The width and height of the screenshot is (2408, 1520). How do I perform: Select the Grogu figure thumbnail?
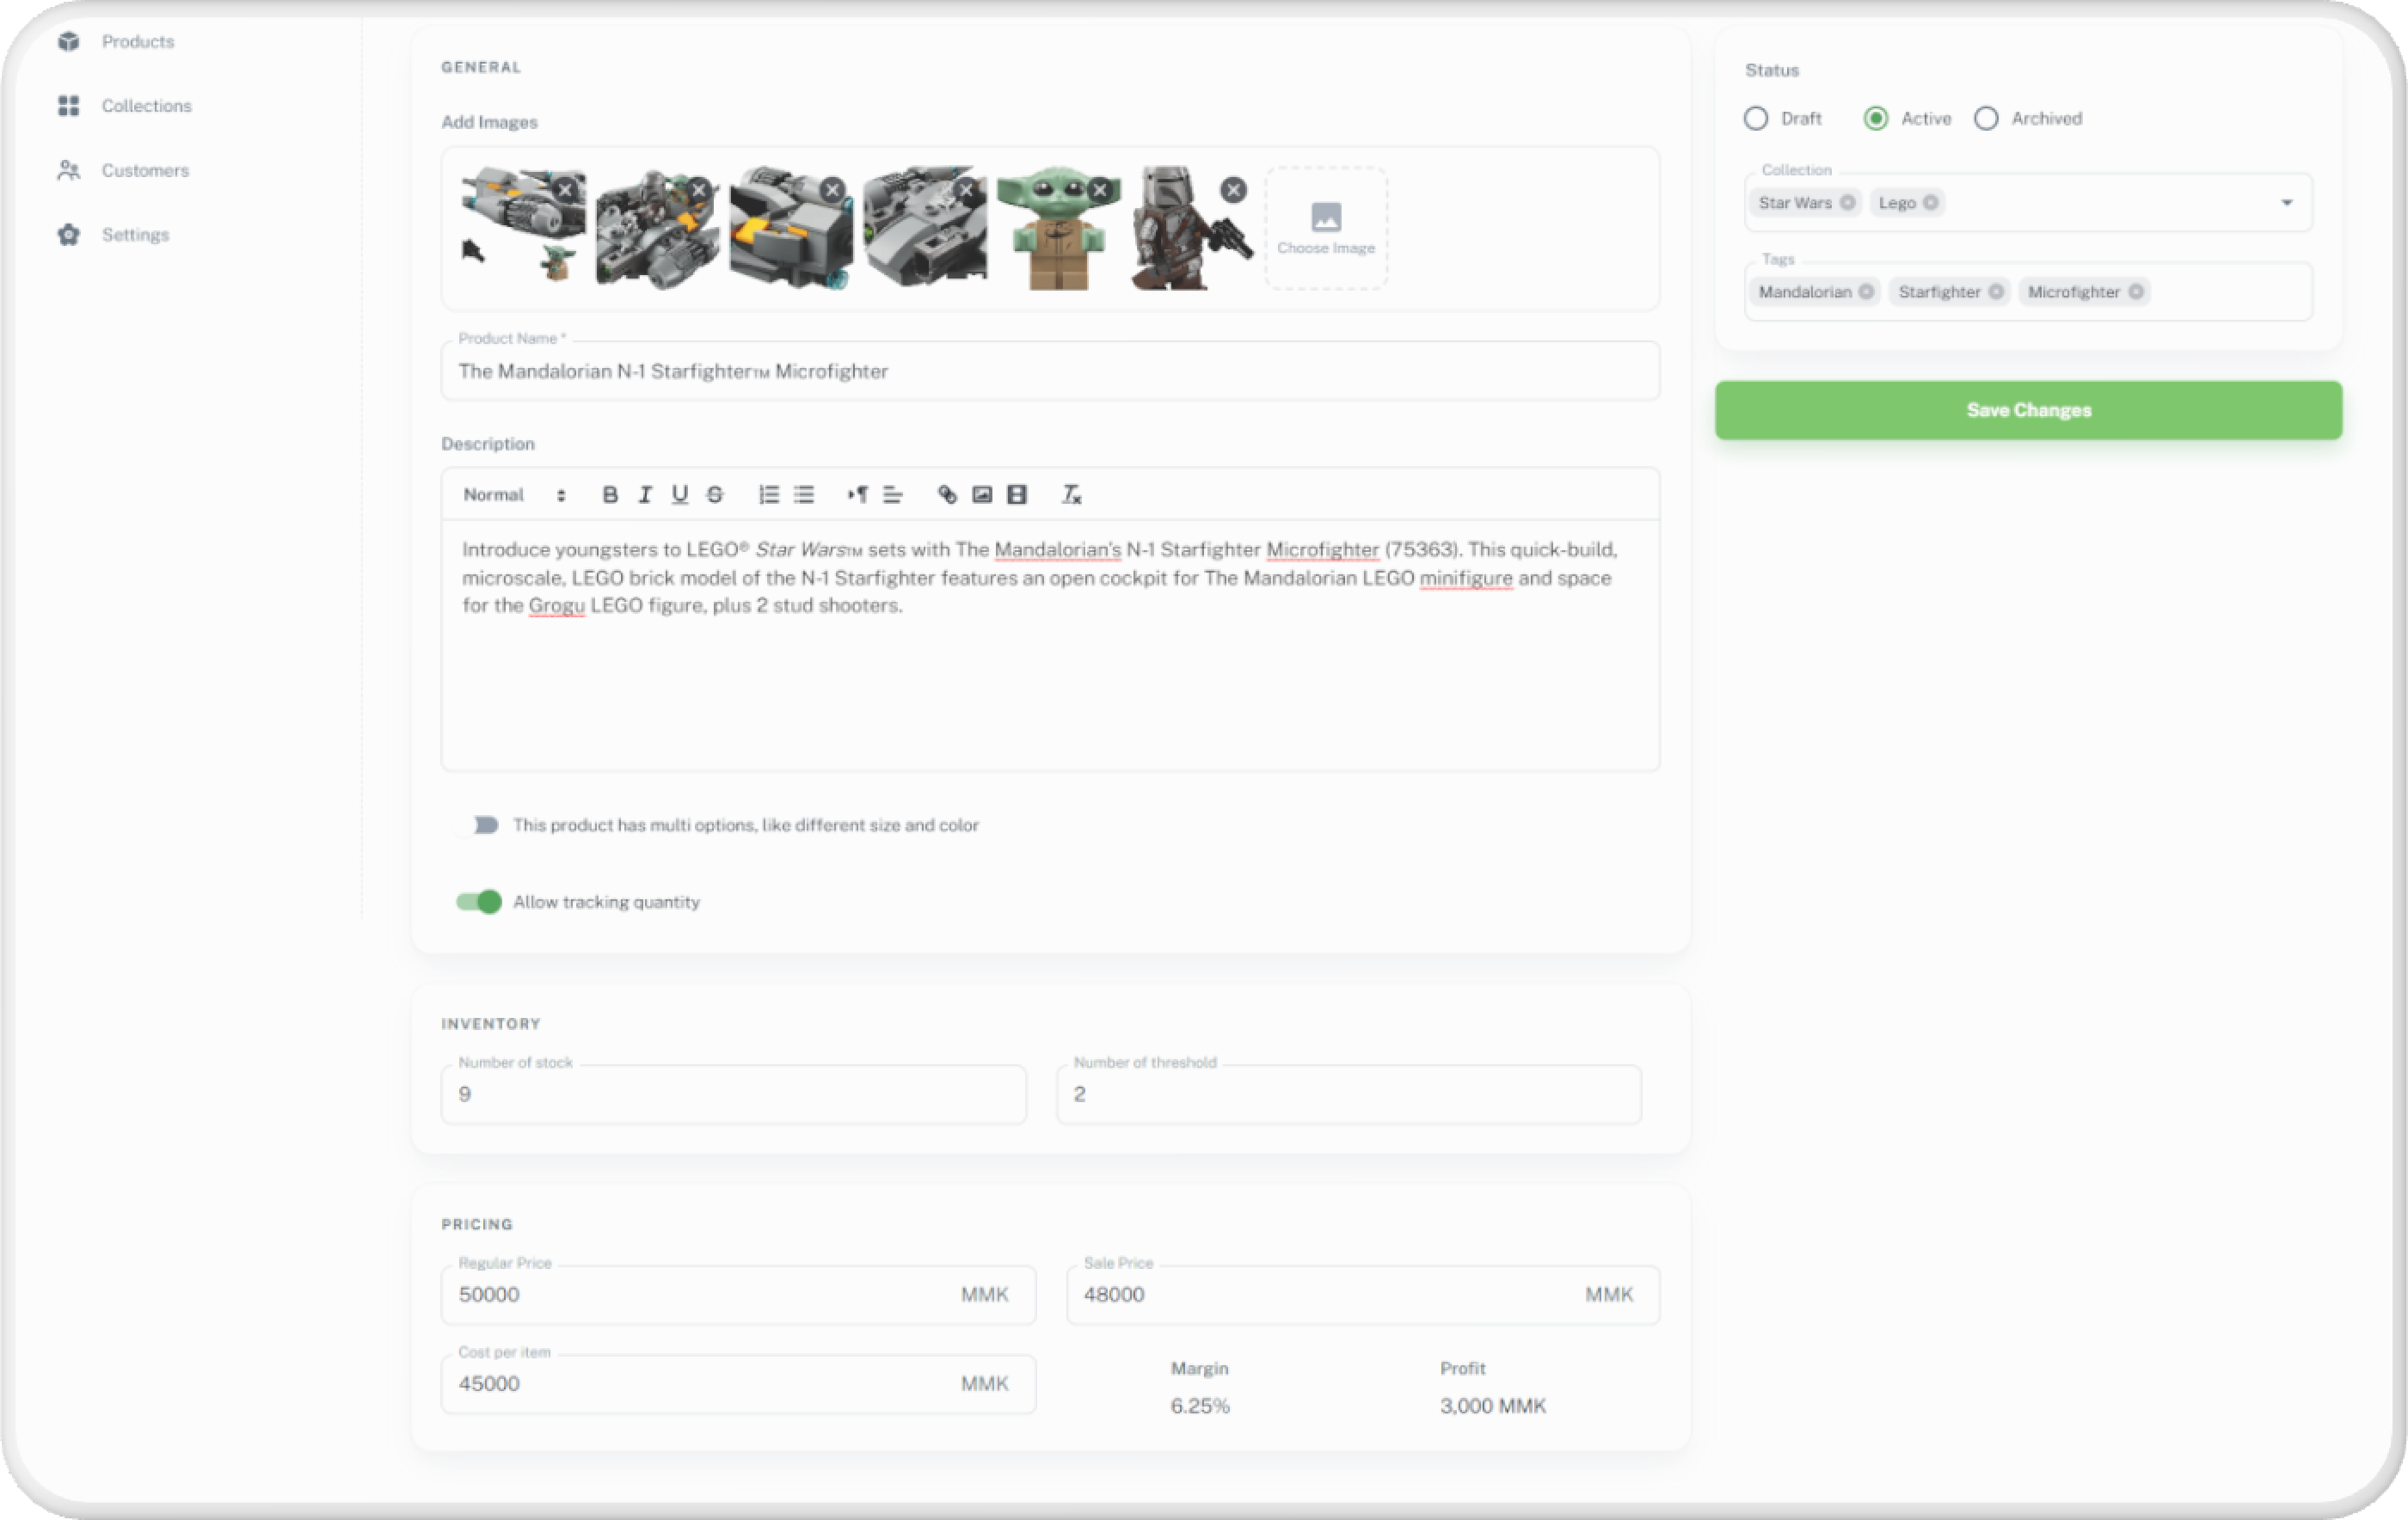click(x=1058, y=228)
